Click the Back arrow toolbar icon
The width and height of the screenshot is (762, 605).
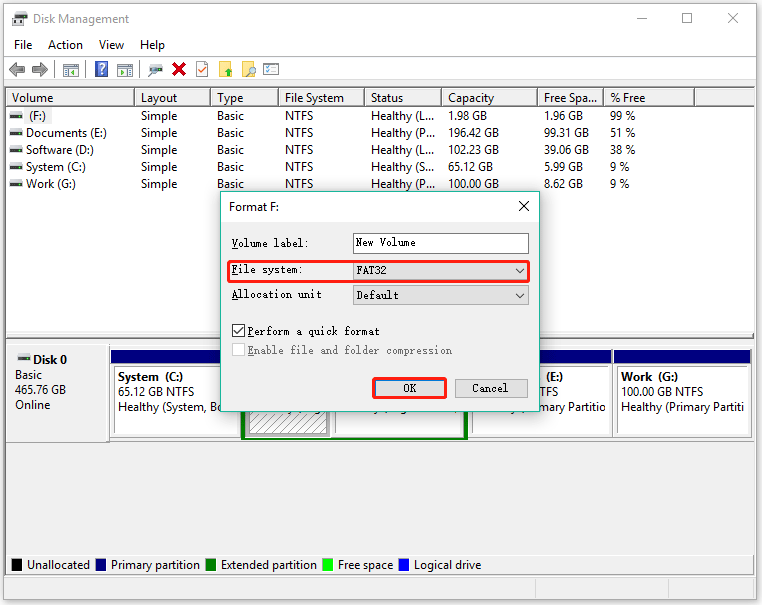click(x=17, y=69)
